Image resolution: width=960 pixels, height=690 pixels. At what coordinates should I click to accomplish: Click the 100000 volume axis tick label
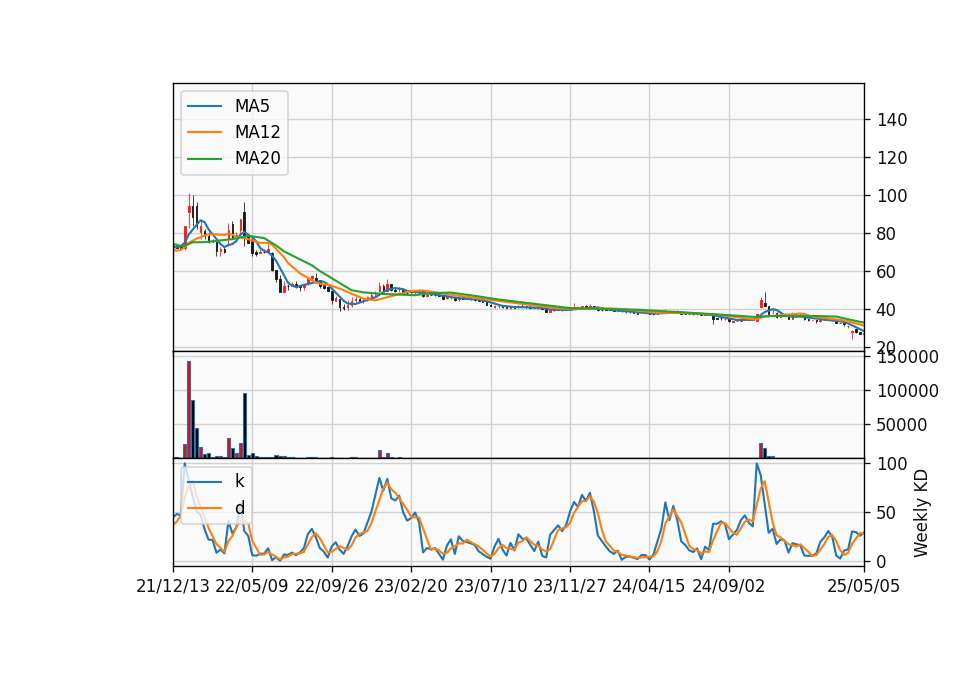point(907,391)
